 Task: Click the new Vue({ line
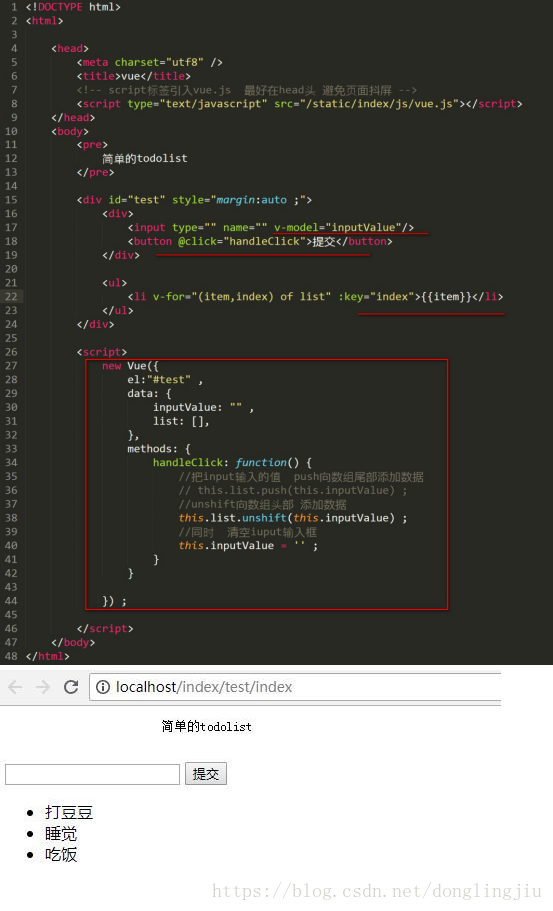tap(130, 365)
